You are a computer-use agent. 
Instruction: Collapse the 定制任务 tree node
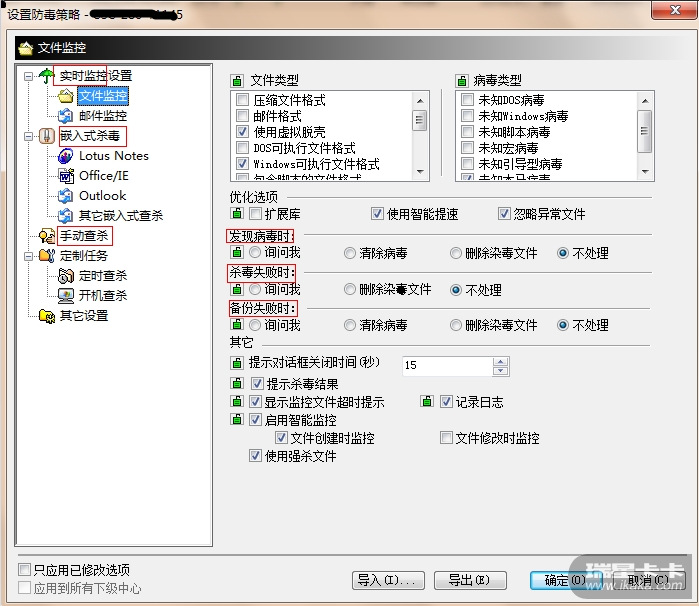pos(29,256)
